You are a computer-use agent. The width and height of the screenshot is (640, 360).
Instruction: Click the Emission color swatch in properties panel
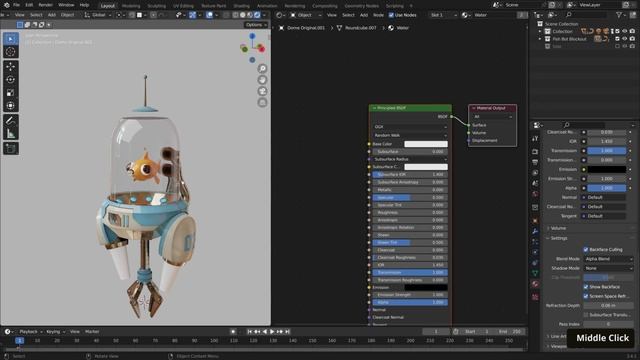[x=607, y=169]
